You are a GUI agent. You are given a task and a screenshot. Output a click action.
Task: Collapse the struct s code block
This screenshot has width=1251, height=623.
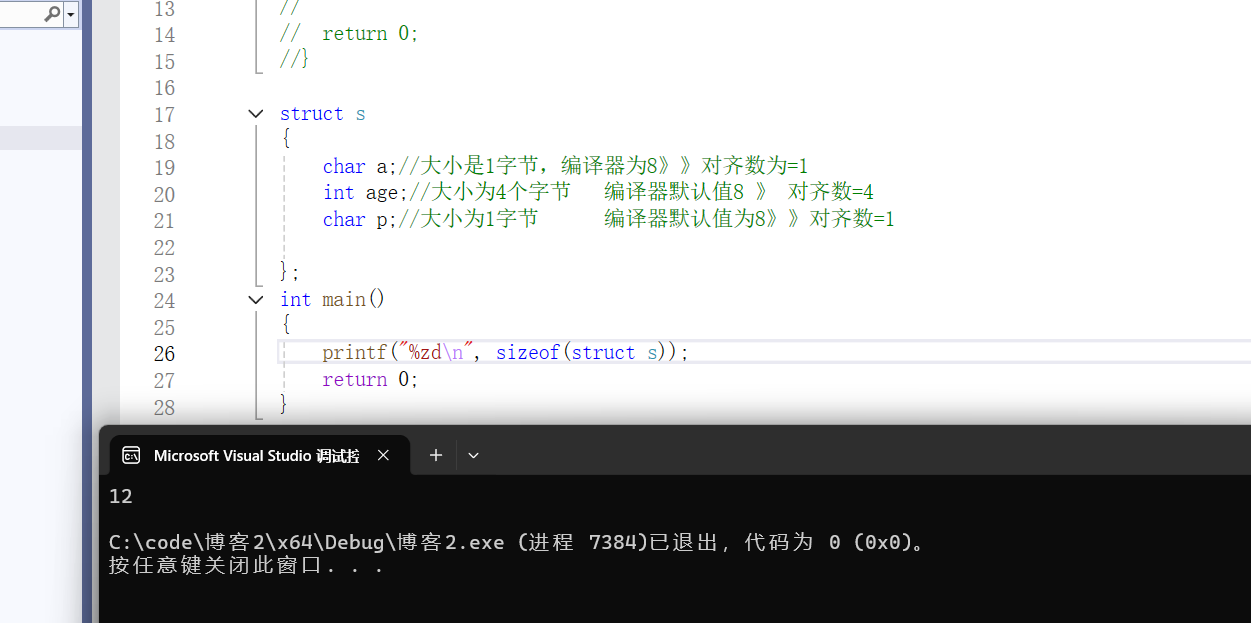(x=256, y=114)
